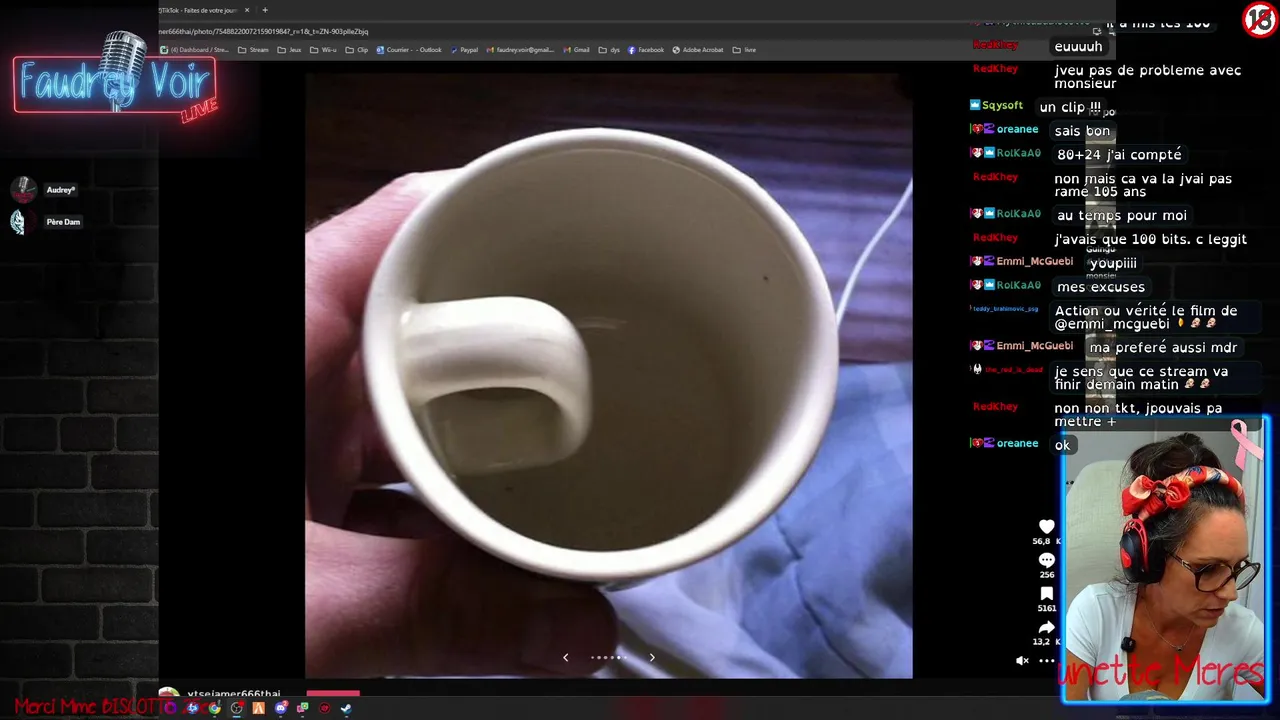Open the pink chat app in taskbar
The height and width of the screenshot is (720, 1280).
(x=302, y=708)
